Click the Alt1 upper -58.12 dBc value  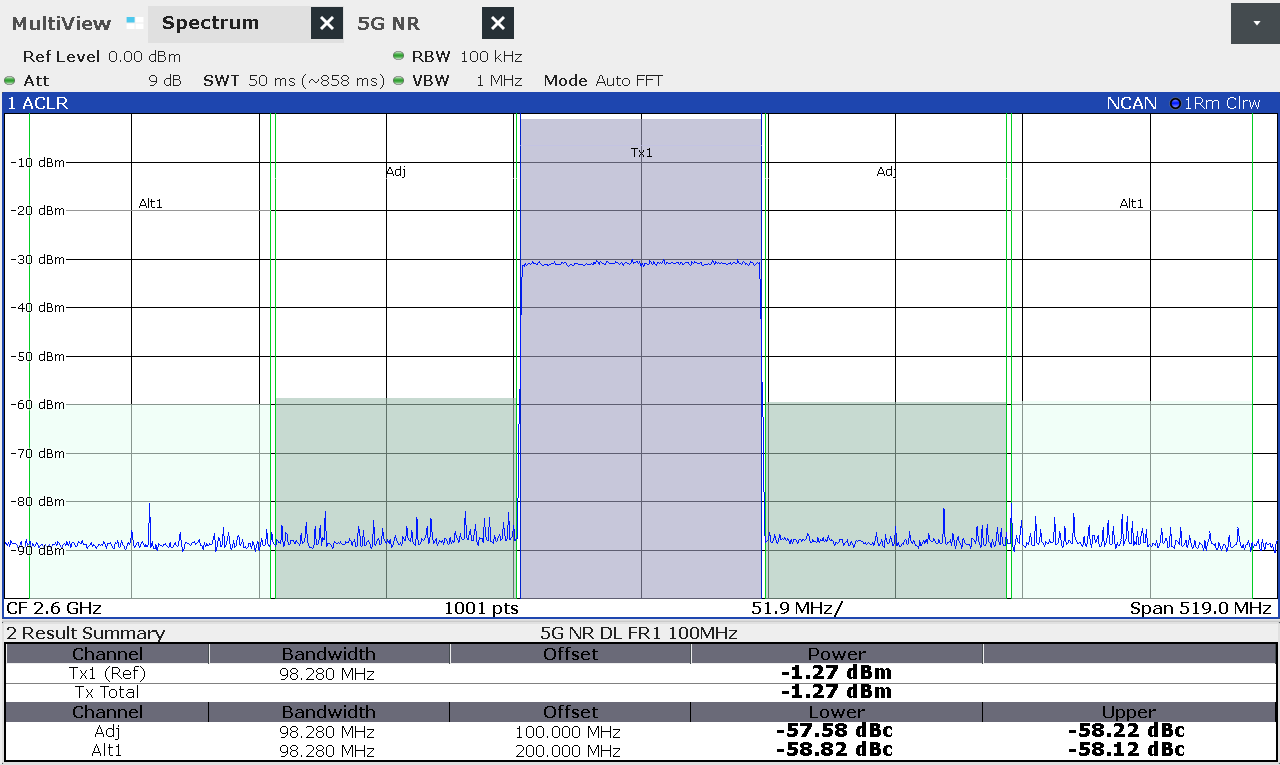(1126, 749)
